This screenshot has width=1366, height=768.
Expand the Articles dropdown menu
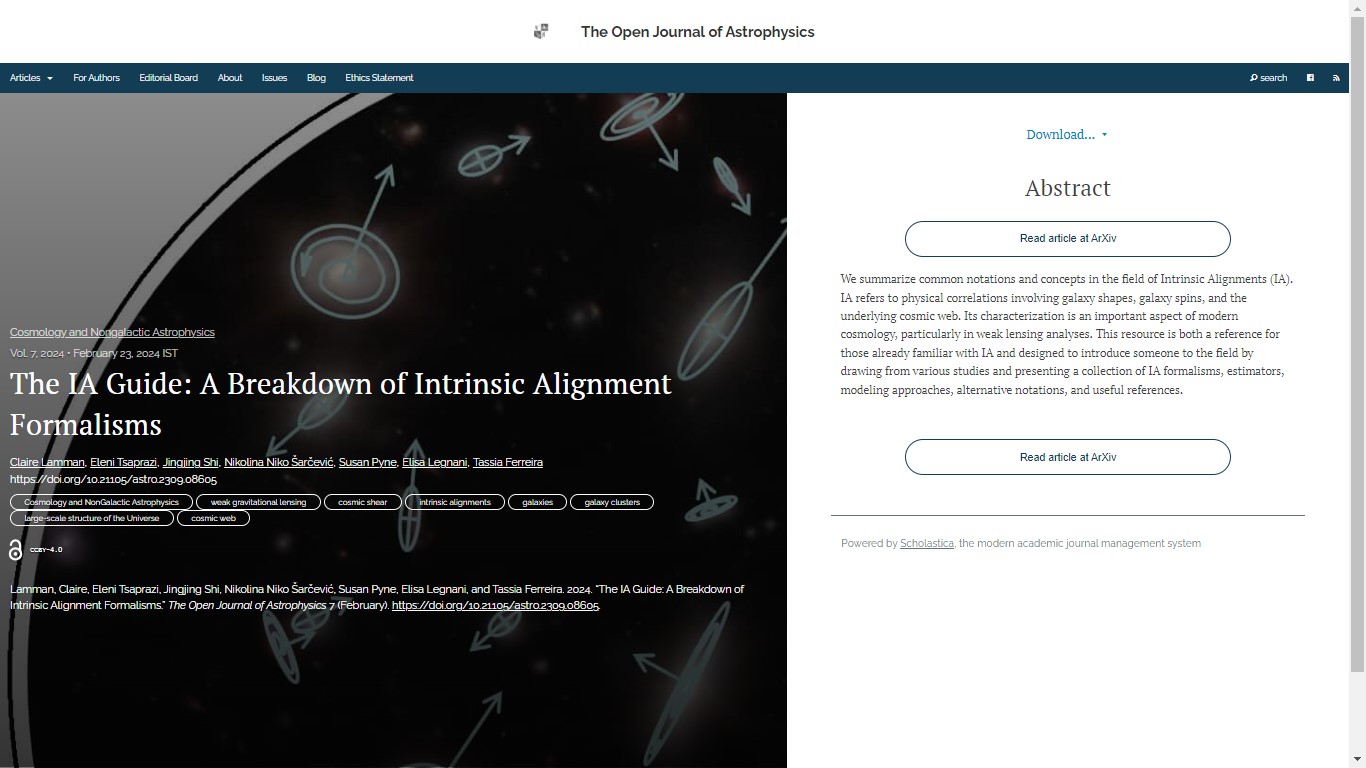coord(31,78)
